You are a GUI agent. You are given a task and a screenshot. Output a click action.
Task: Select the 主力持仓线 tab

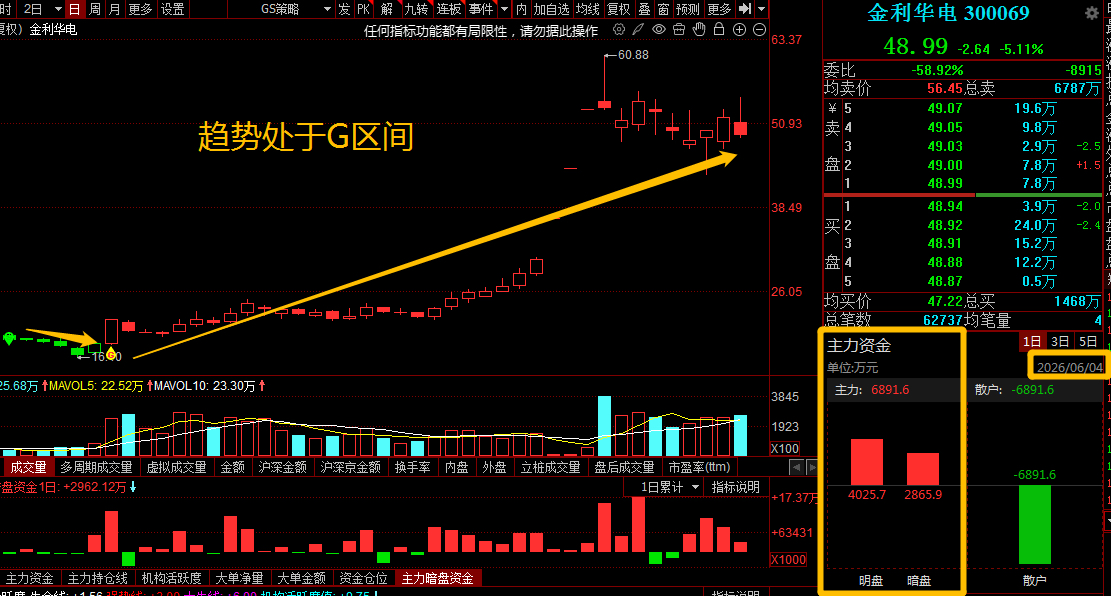[x=98, y=578]
